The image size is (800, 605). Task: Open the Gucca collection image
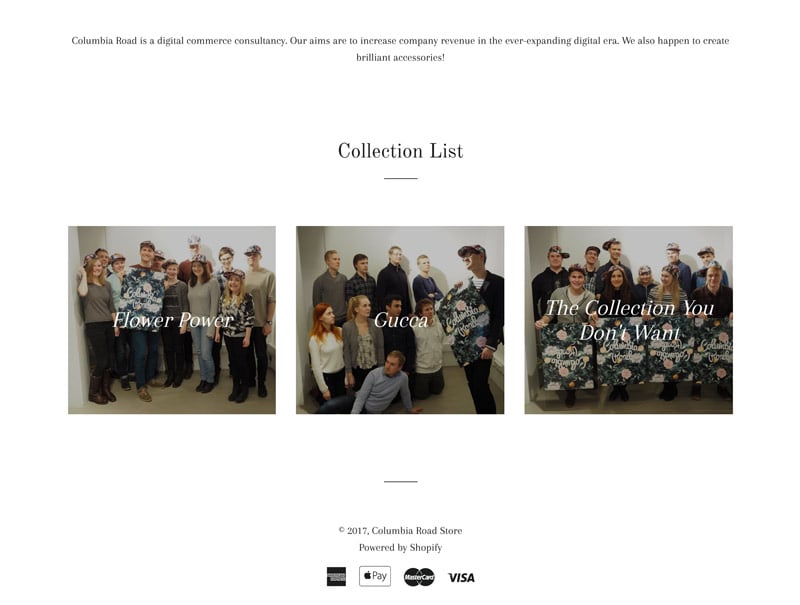tap(400, 320)
